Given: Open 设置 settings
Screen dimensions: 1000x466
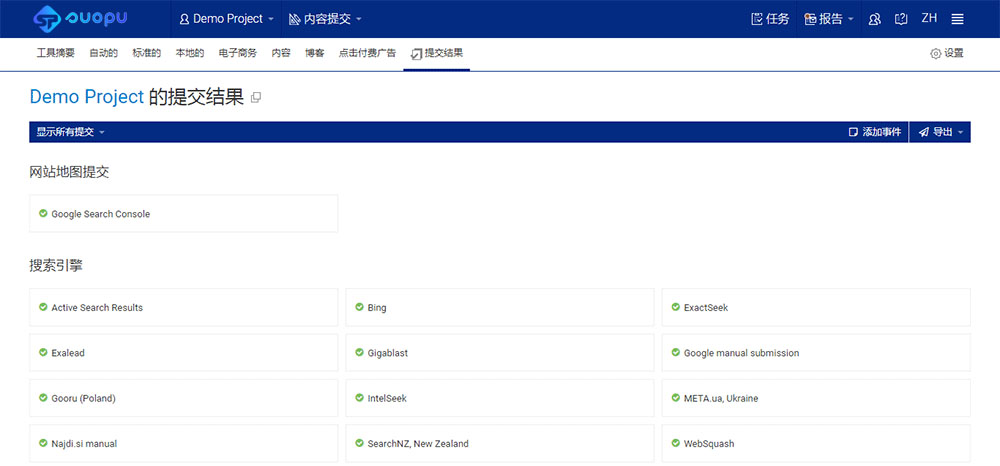Looking at the screenshot, I should coord(946,54).
